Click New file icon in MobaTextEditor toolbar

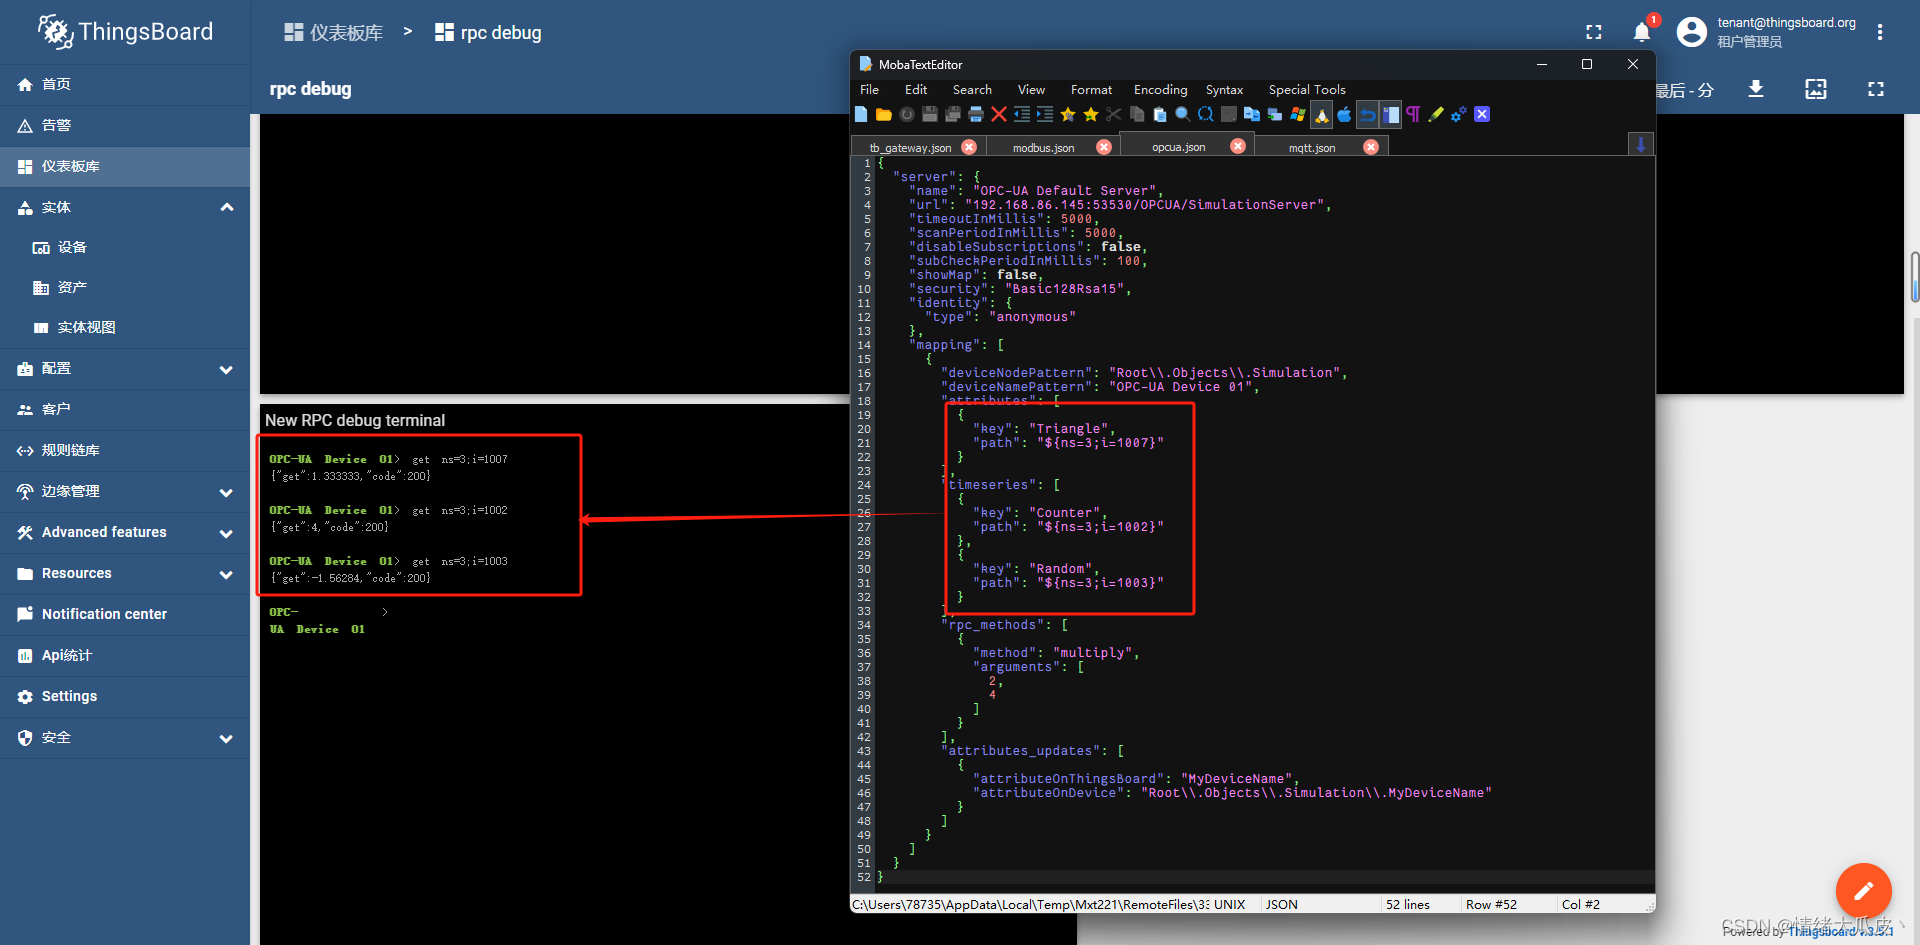[x=861, y=114]
